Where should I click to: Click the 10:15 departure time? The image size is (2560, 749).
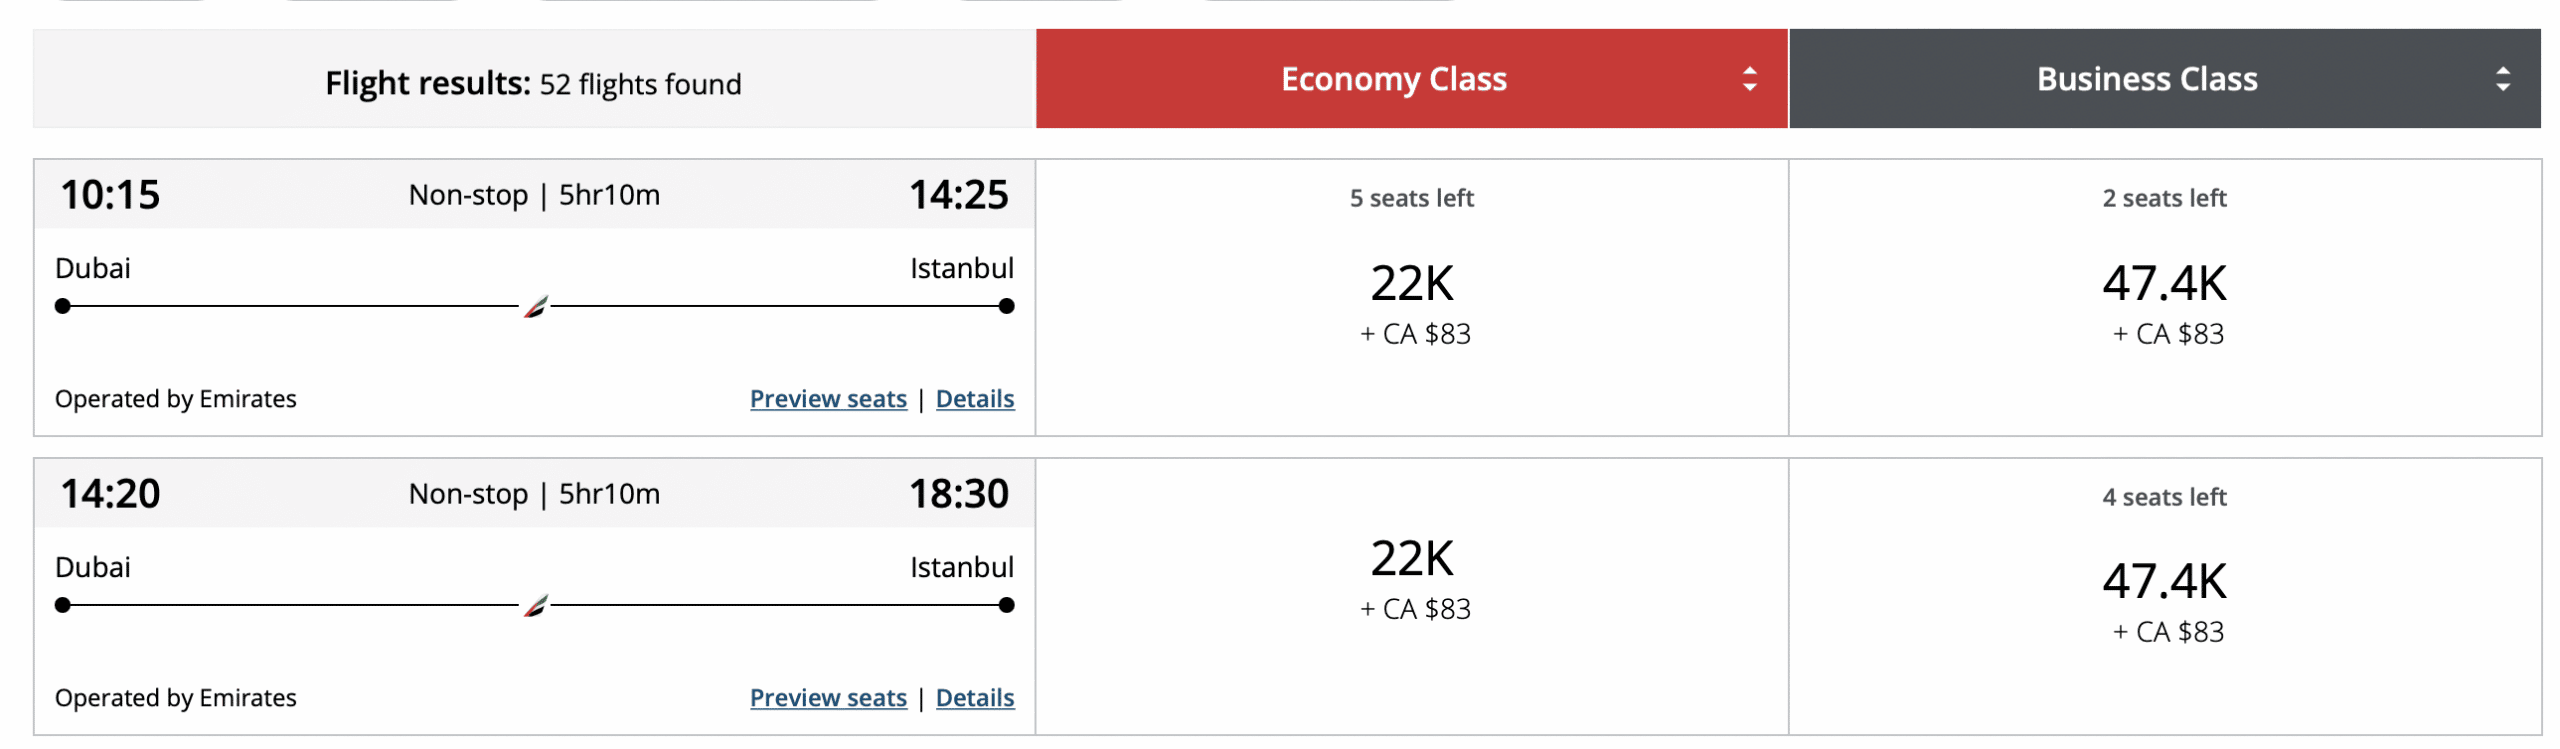point(110,195)
